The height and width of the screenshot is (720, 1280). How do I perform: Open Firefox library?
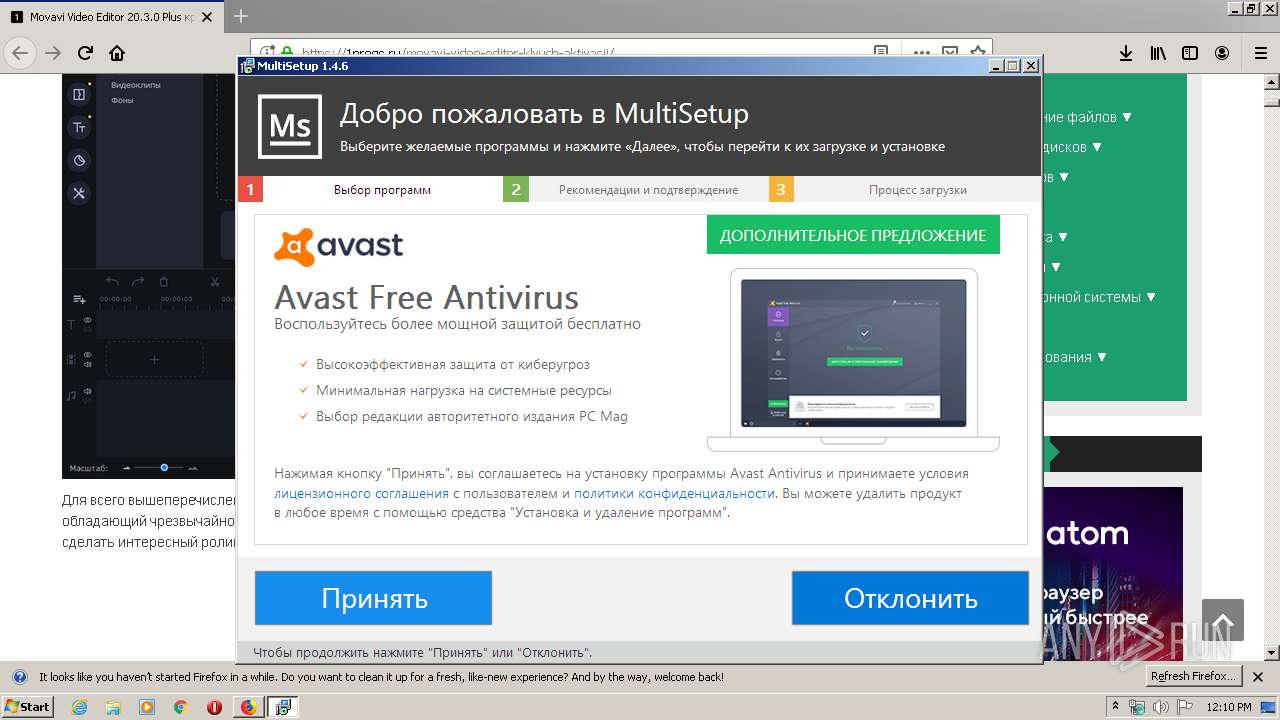click(x=1158, y=53)
